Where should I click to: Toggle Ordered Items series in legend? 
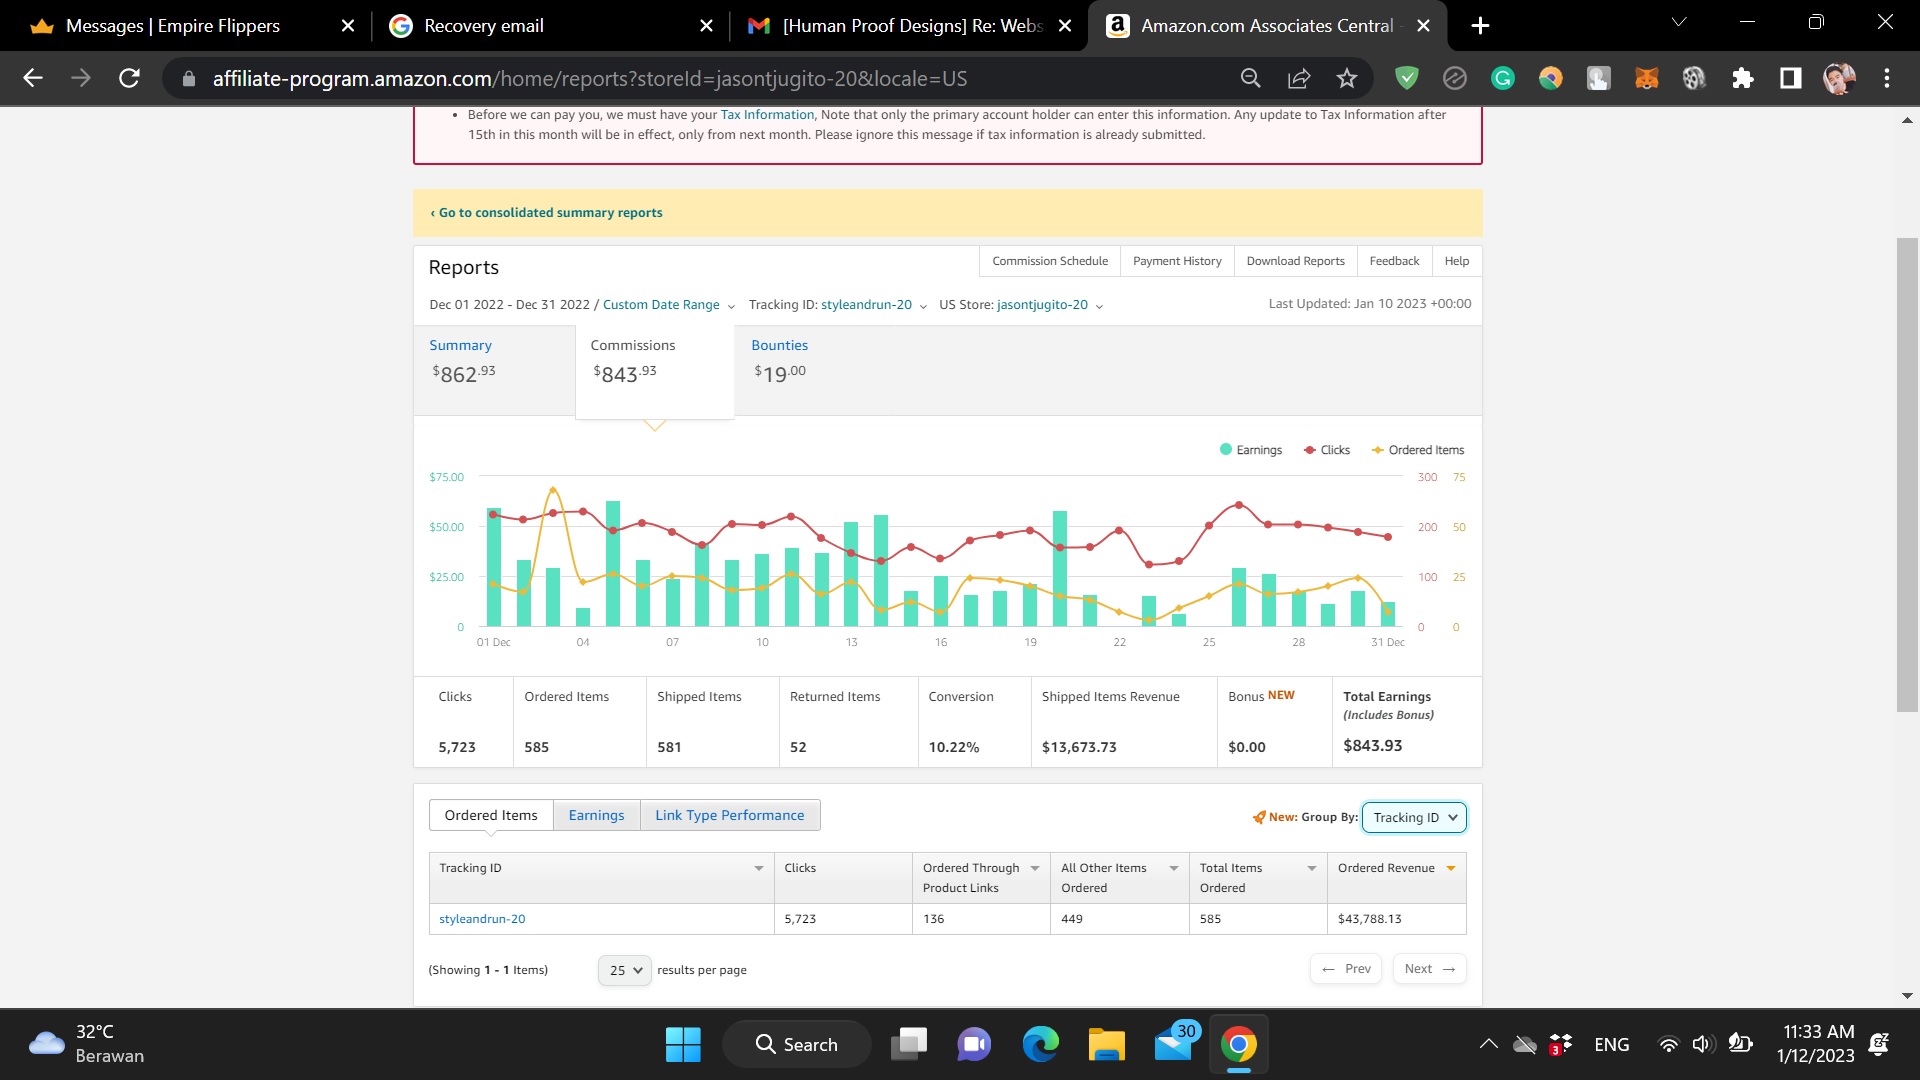tap(1418, 450)
